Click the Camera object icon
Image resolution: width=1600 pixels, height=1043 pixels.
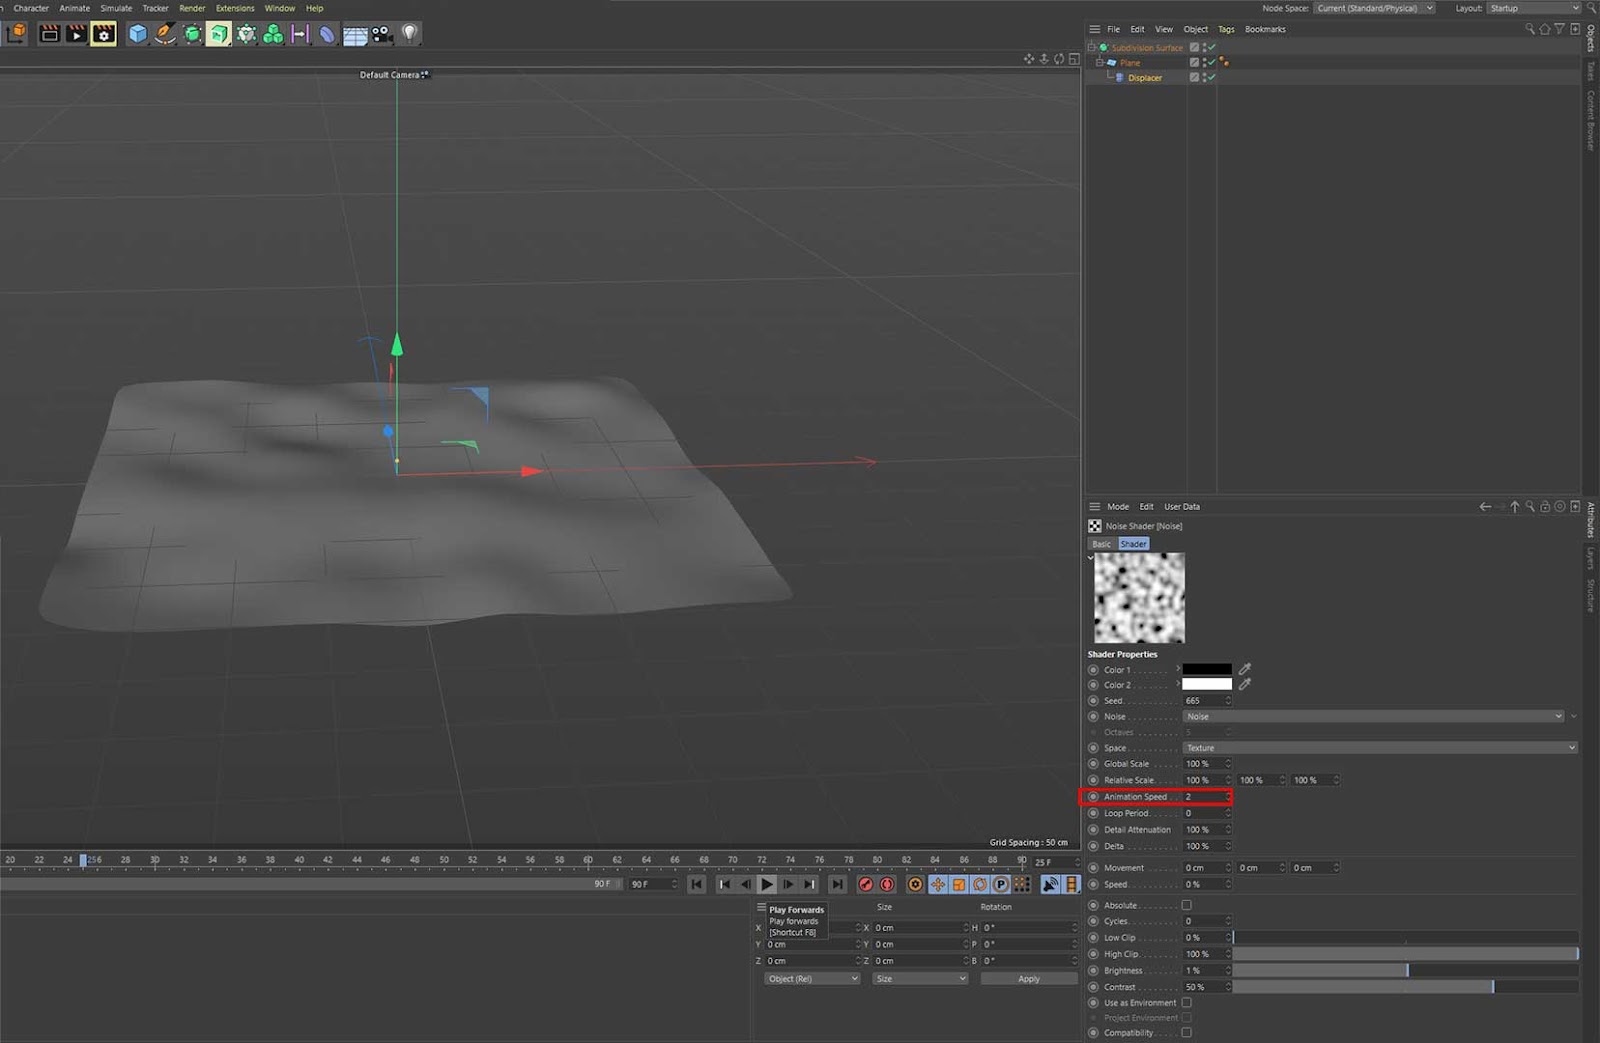382,34
